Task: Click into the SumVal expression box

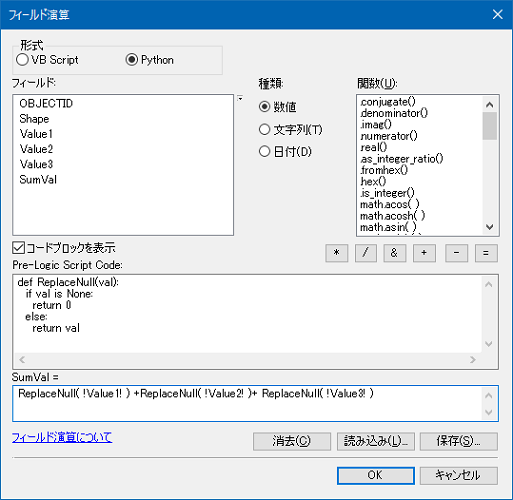Action: coord(255,403)
